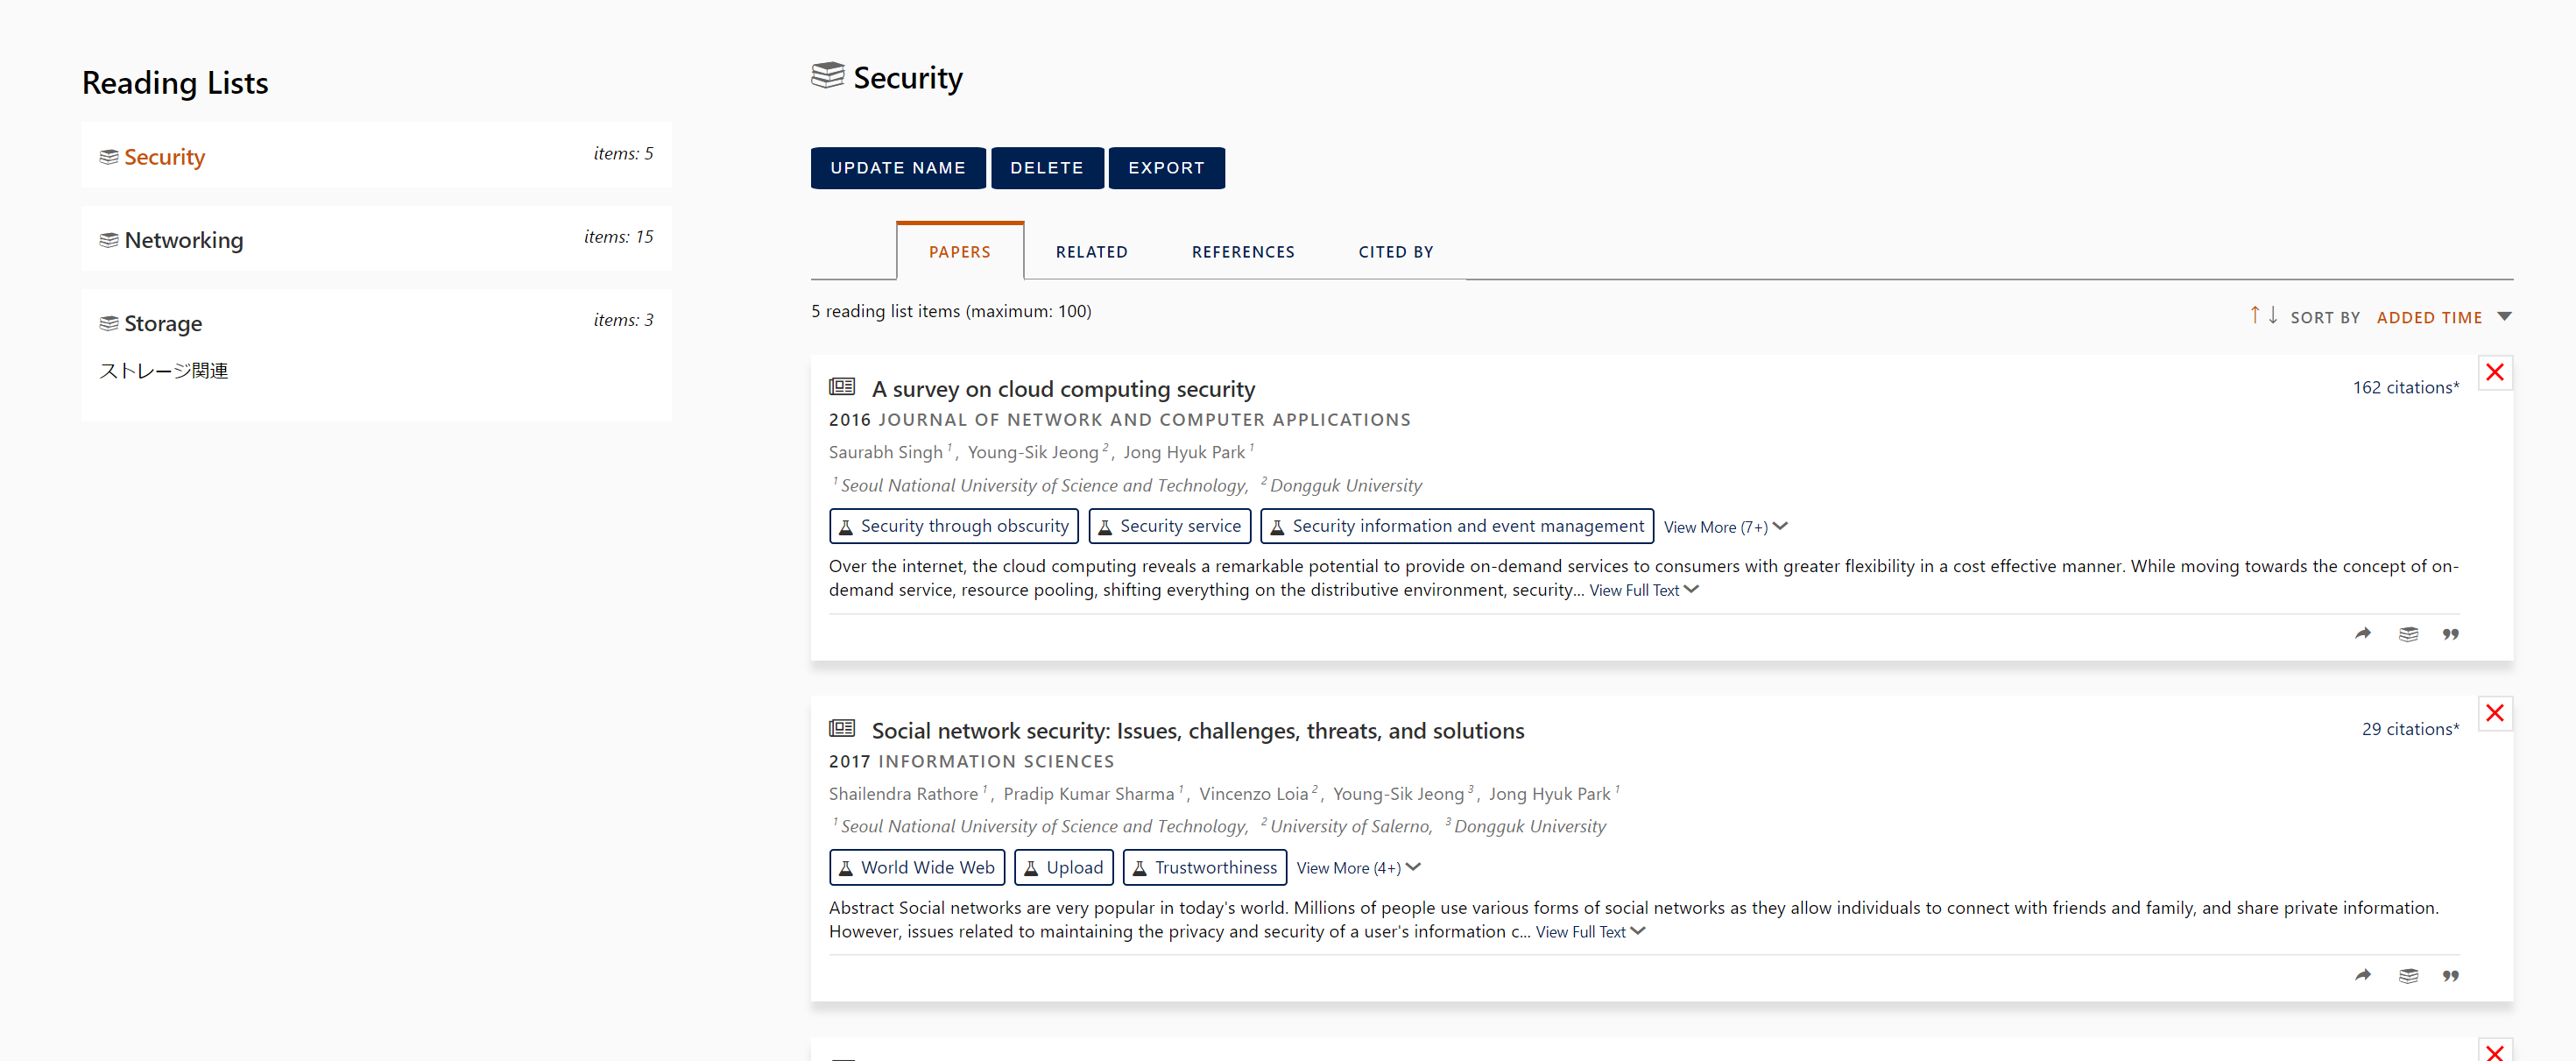Expand View More (7+) topics

click(x=1724, y=527)
